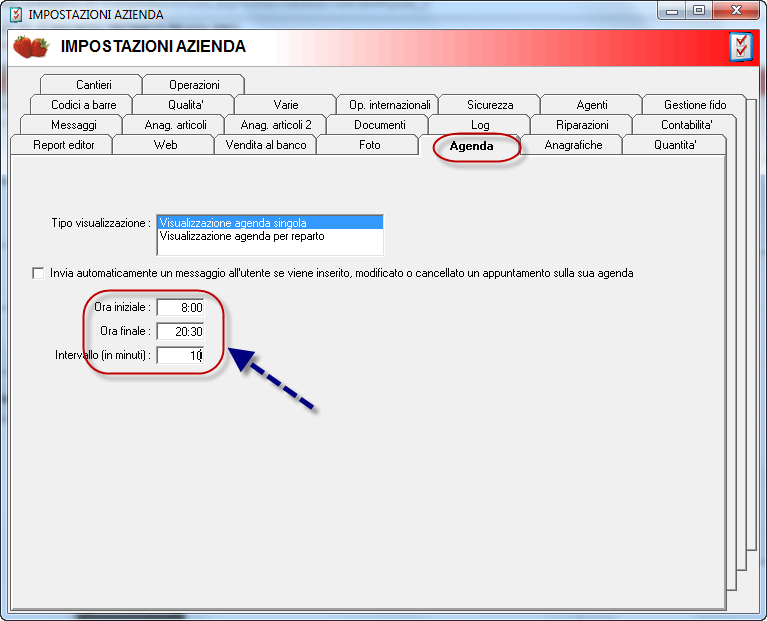Click the strawberry logo icon

31,47
